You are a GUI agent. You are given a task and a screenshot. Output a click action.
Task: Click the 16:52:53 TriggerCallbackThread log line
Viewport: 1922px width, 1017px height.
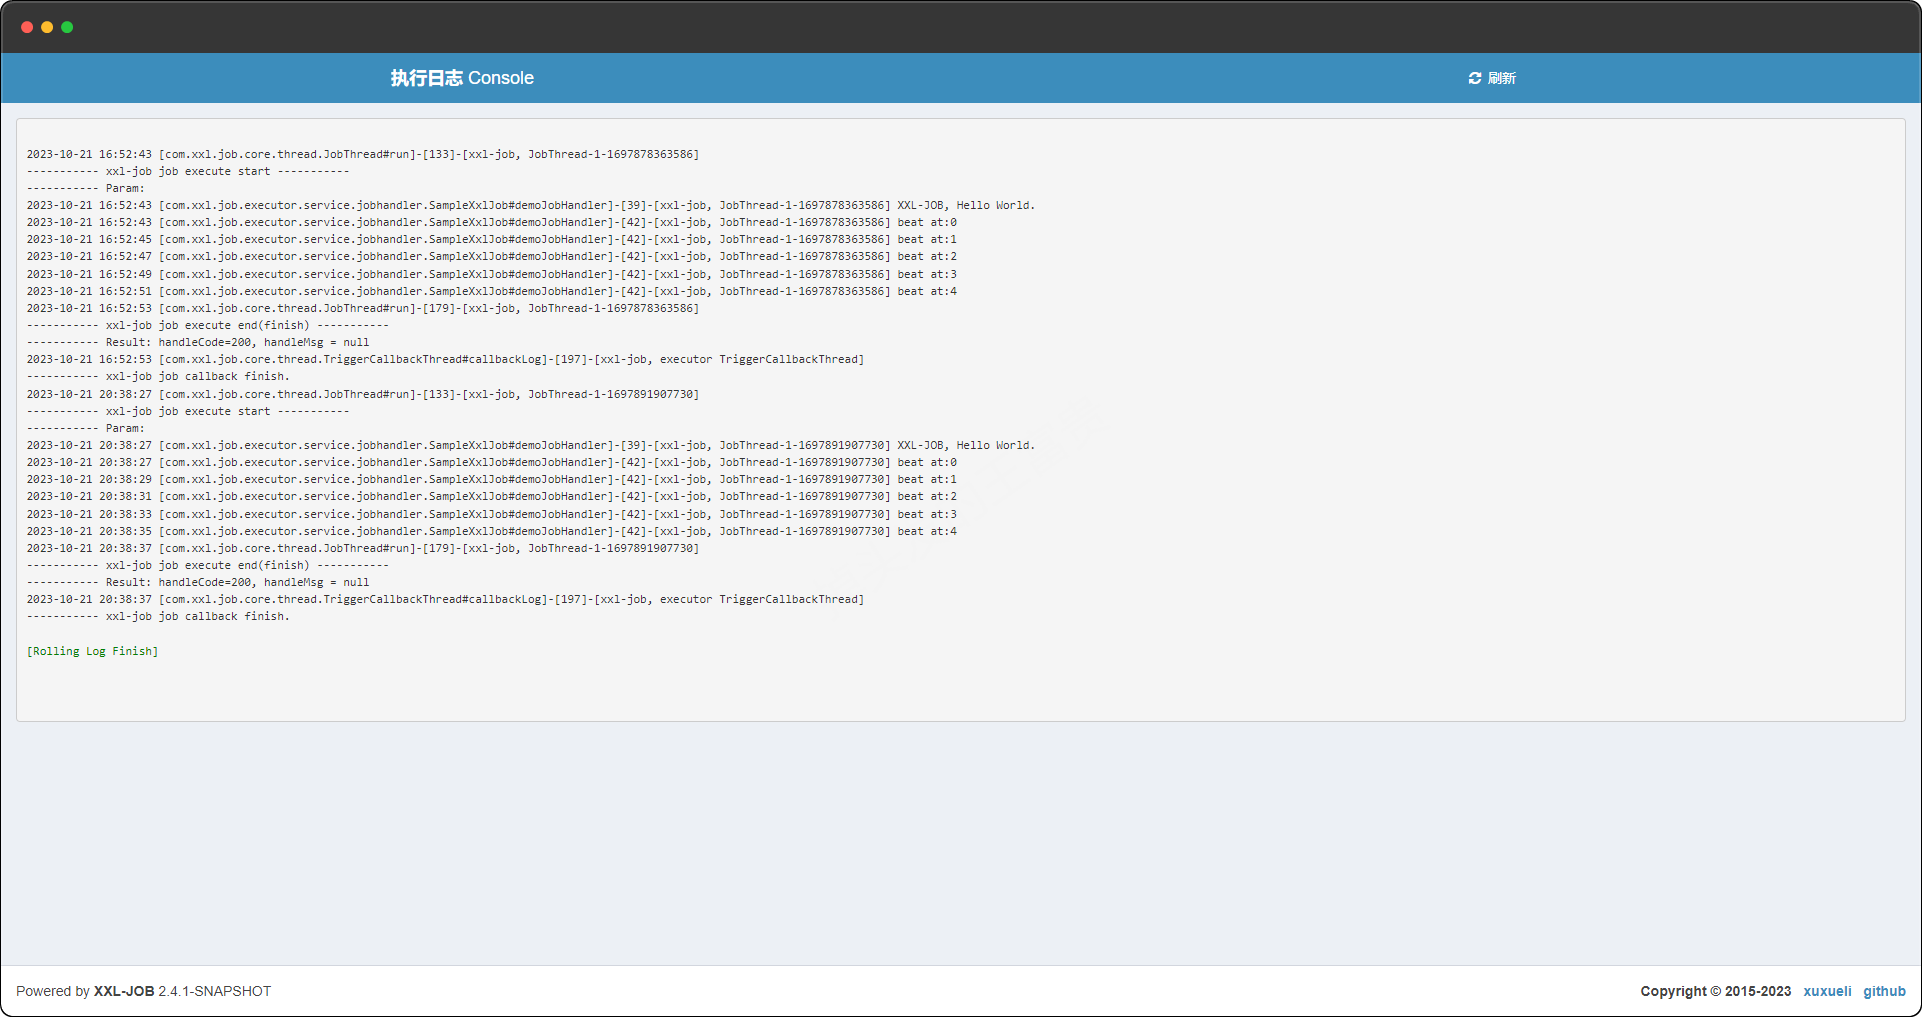pyautogui.click(x=445, y=359)
